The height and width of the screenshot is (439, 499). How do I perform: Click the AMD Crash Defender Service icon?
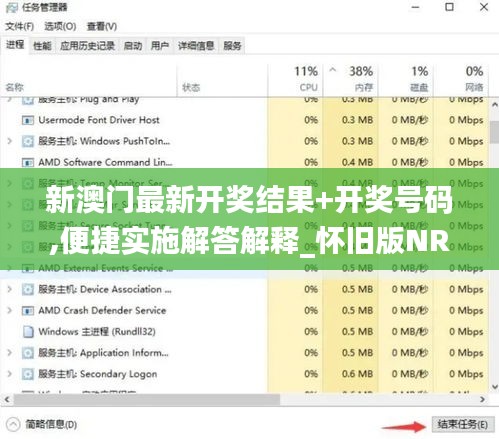click(x=28, y=311)
